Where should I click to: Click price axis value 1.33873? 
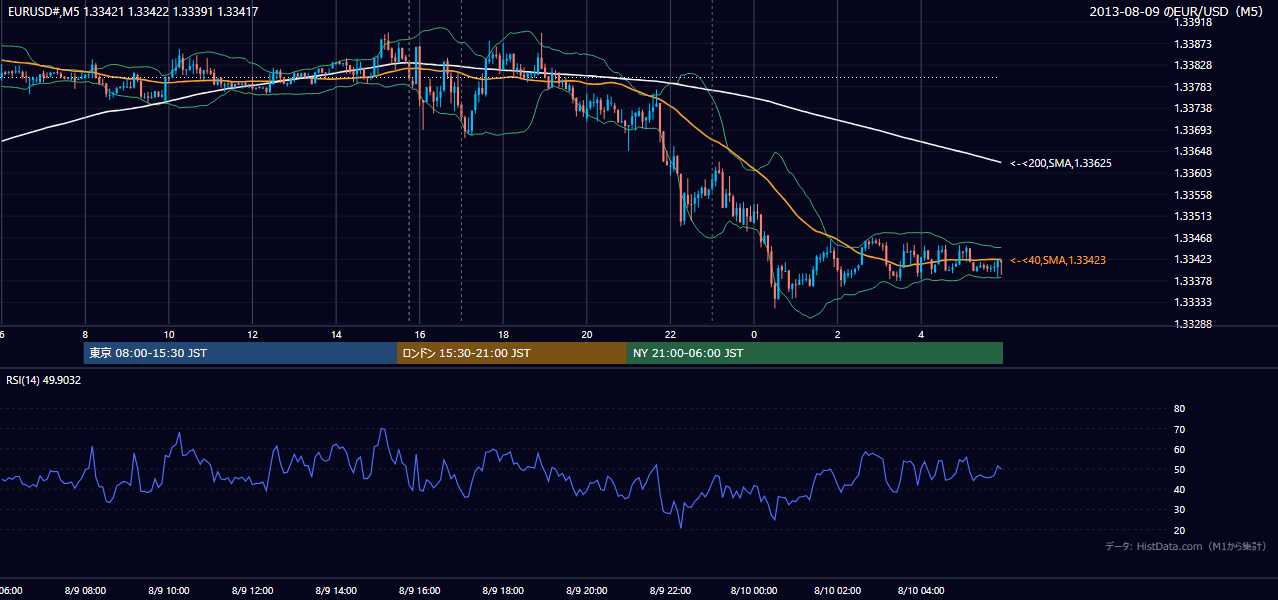1193,44
